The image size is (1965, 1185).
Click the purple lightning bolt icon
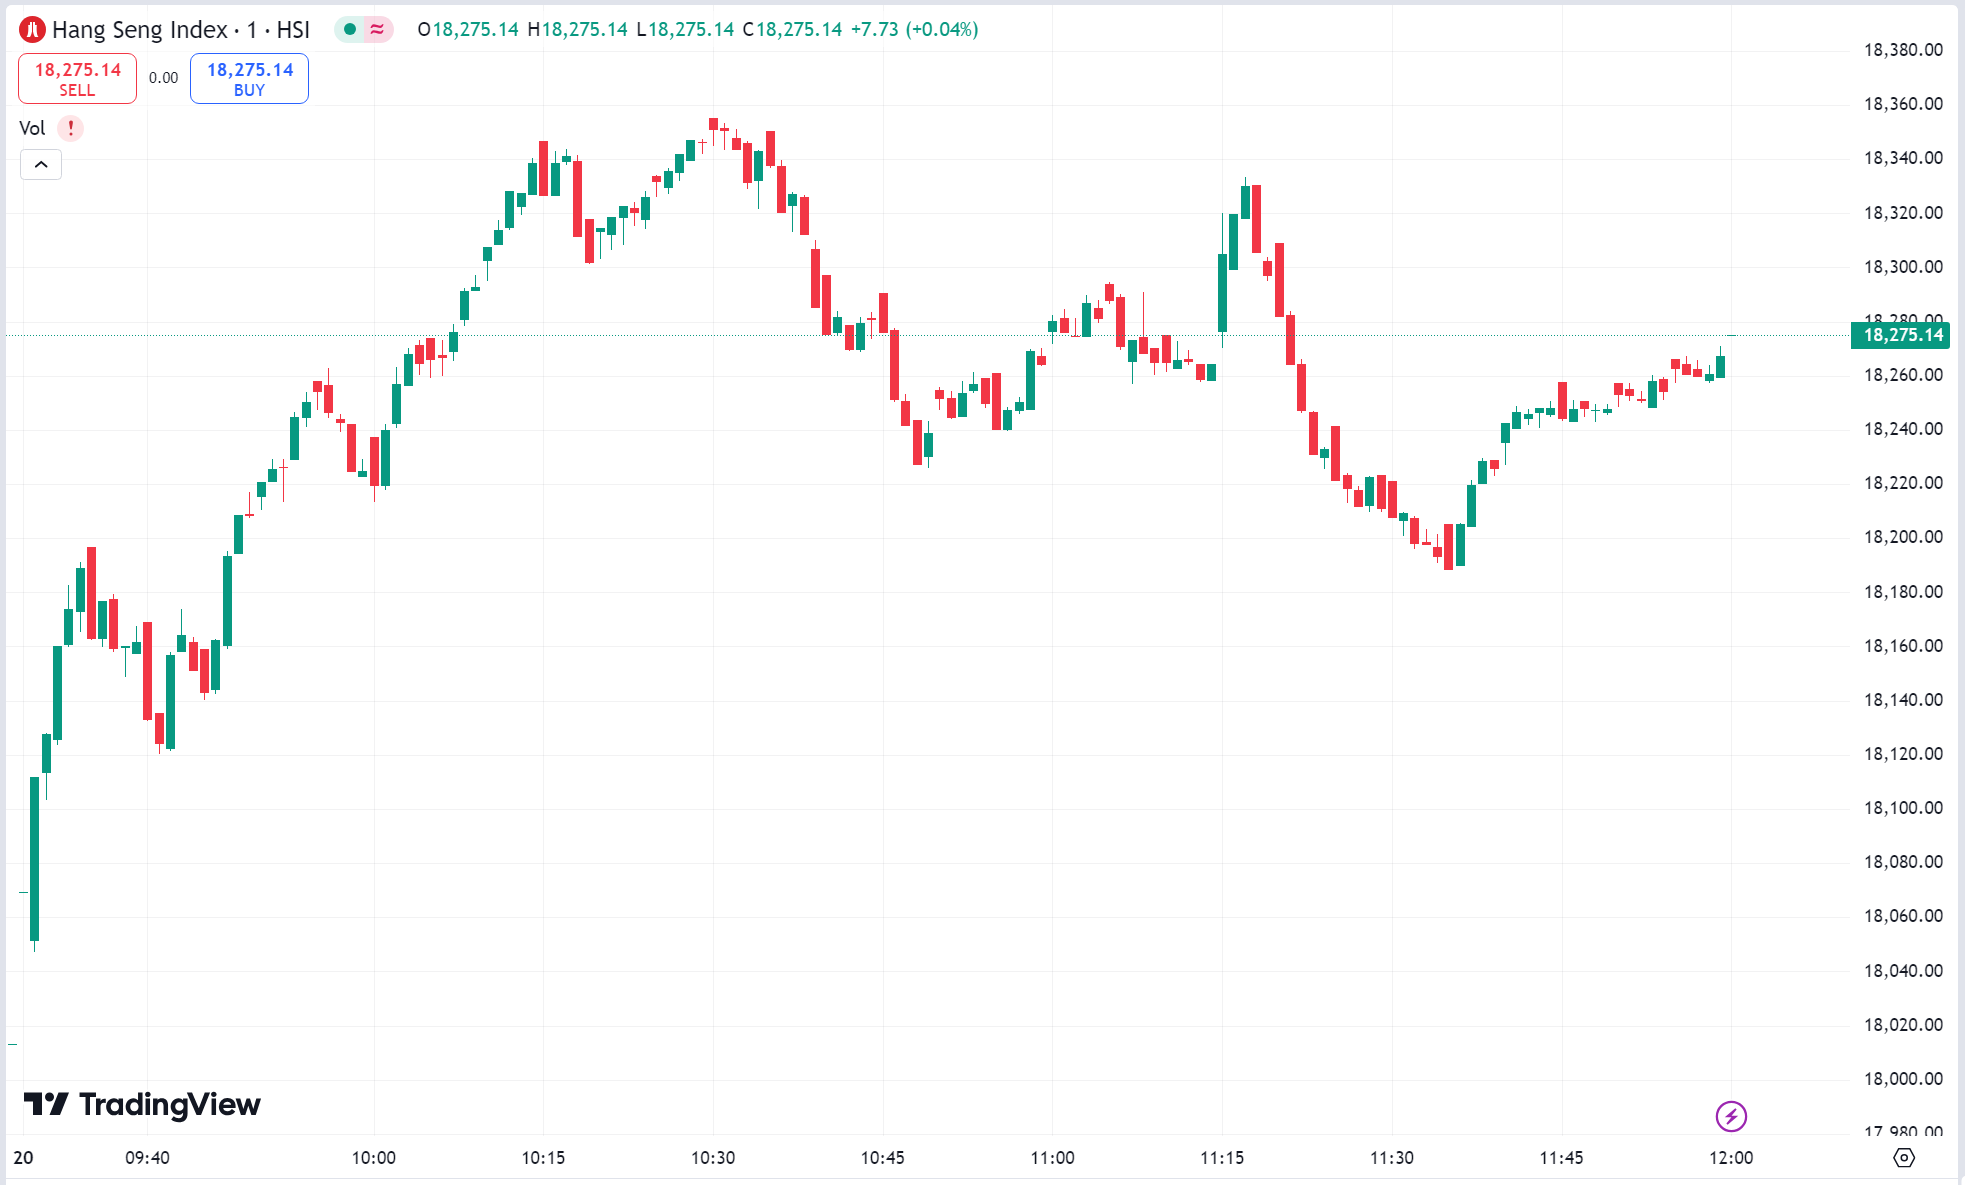(1731, 1115)
